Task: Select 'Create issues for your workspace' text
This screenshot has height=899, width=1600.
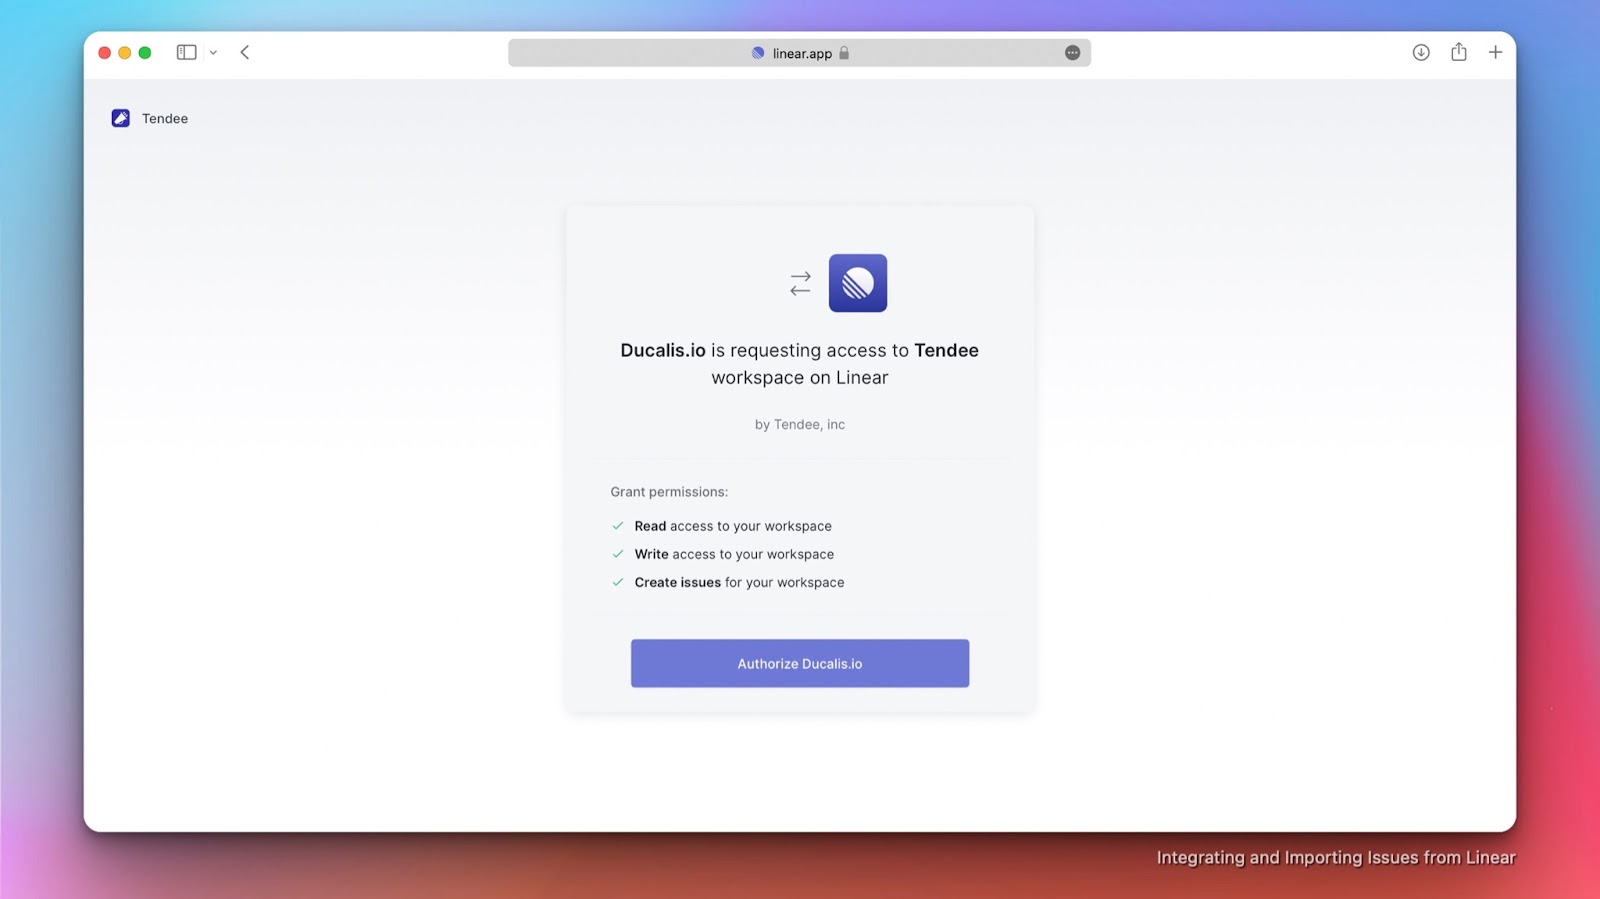Action: click(x=739, y=582)
